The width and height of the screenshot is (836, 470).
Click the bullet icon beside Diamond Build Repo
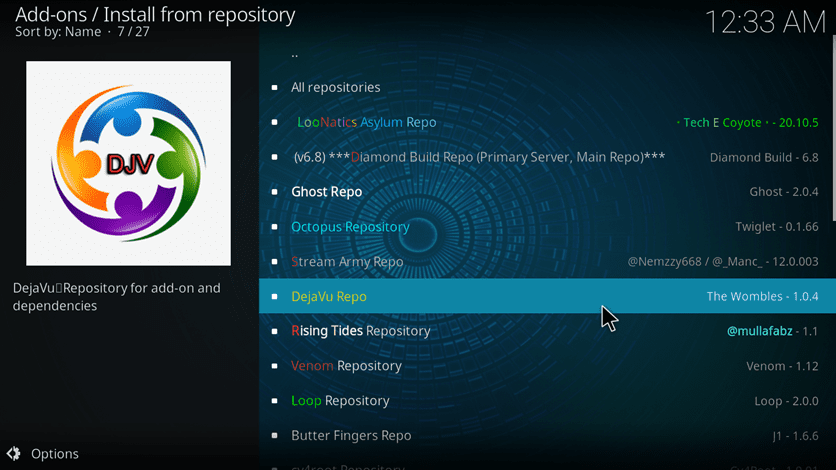coord(275,157)
